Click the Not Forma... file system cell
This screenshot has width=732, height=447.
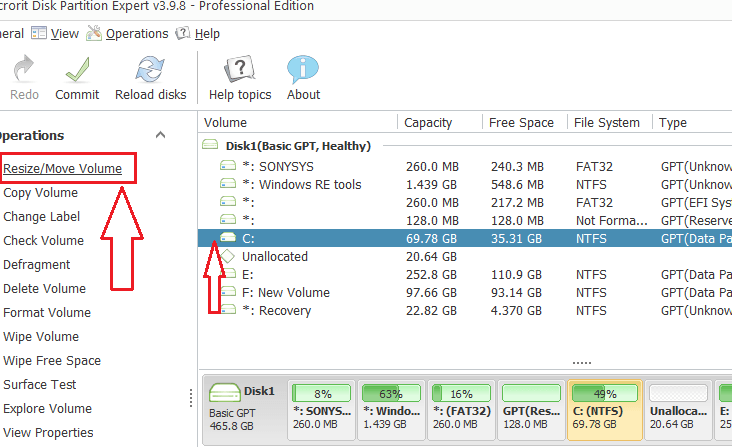click(x=612, y=221)
